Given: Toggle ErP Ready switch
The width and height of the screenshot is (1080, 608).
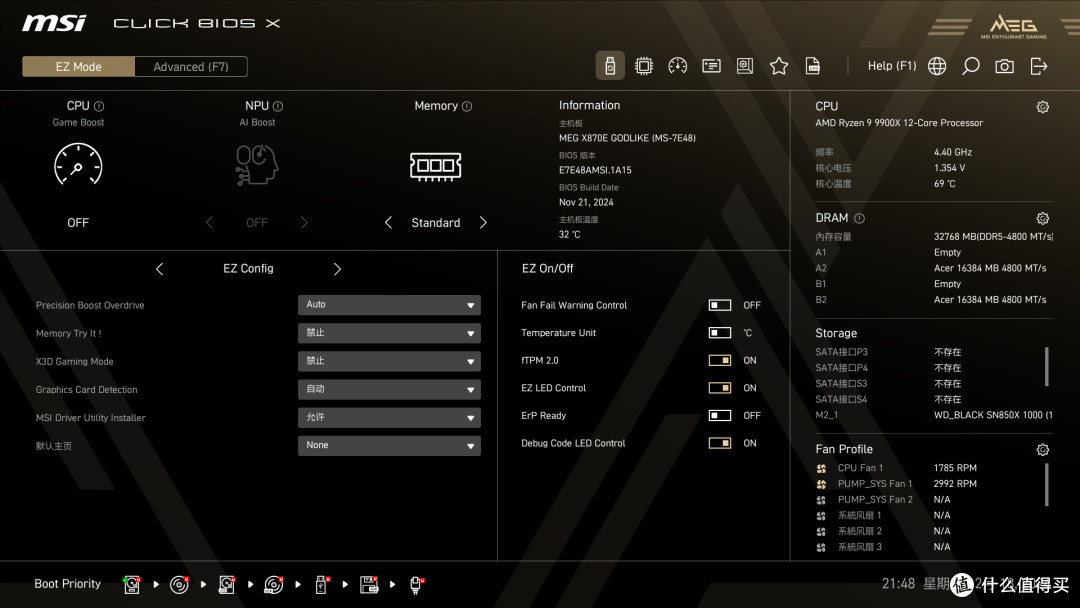Looking at the screenshot, I should coord(720,415).
